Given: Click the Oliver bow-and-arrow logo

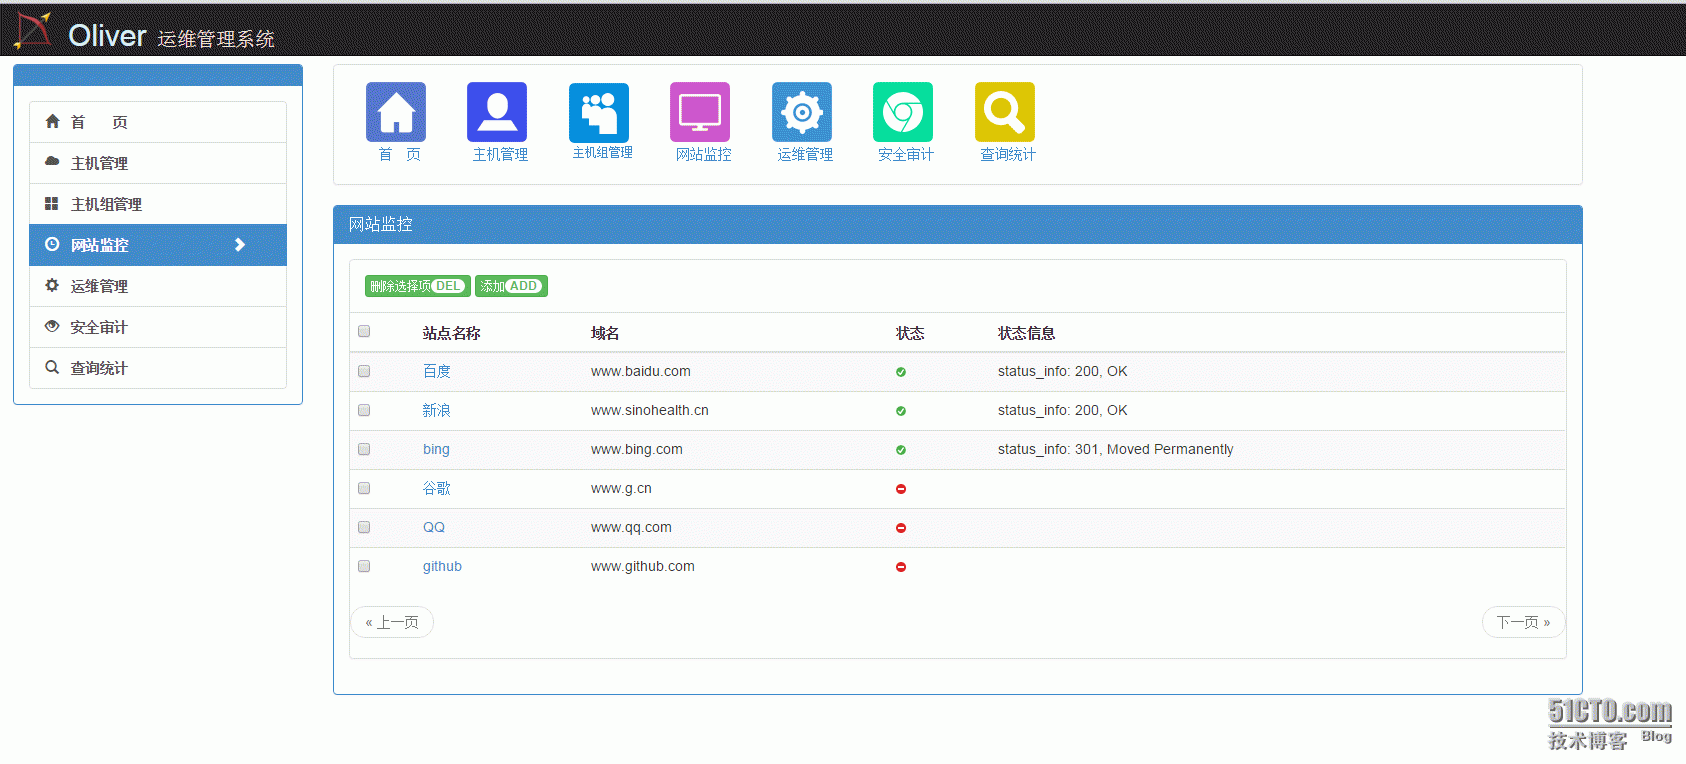Looking at the screenshot, I should (33, 30).
